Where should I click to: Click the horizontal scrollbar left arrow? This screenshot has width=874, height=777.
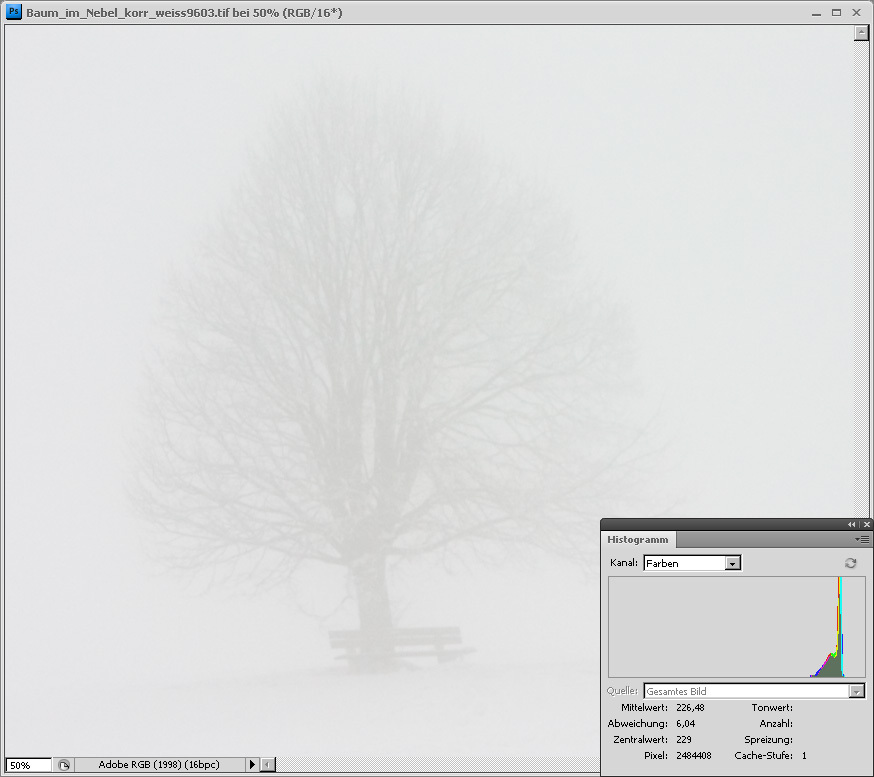pyautogui.click(x=268, y=765)
